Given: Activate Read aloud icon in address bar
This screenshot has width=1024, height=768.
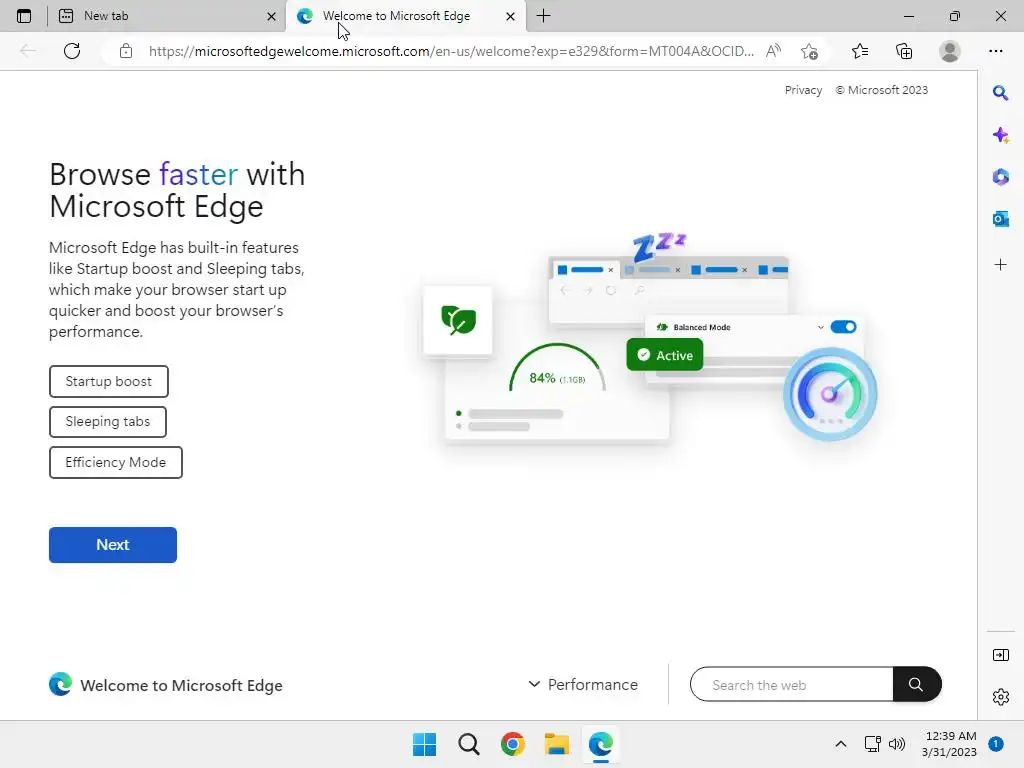Looking at the screenshot, I should [773, 51].
